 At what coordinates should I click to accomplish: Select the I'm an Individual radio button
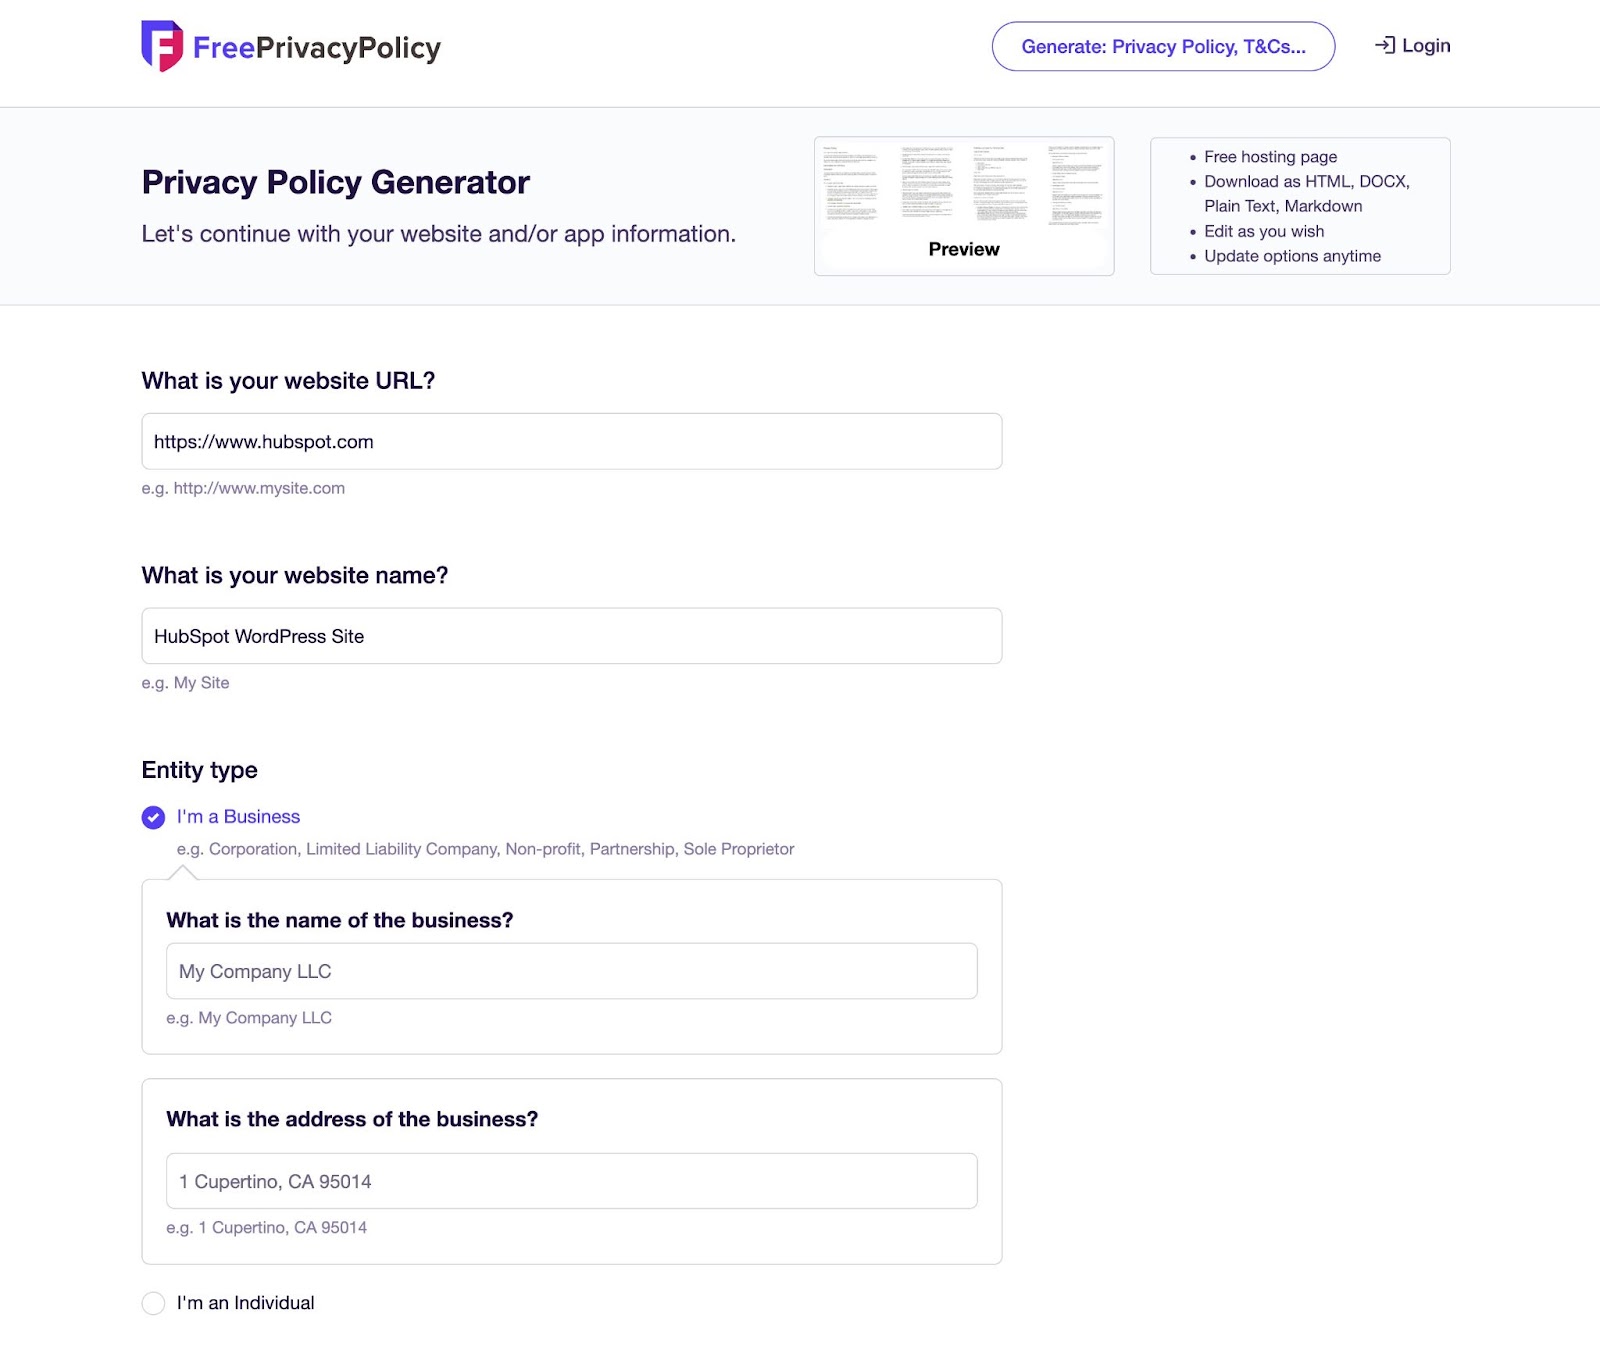click(x=153, y=1303)
